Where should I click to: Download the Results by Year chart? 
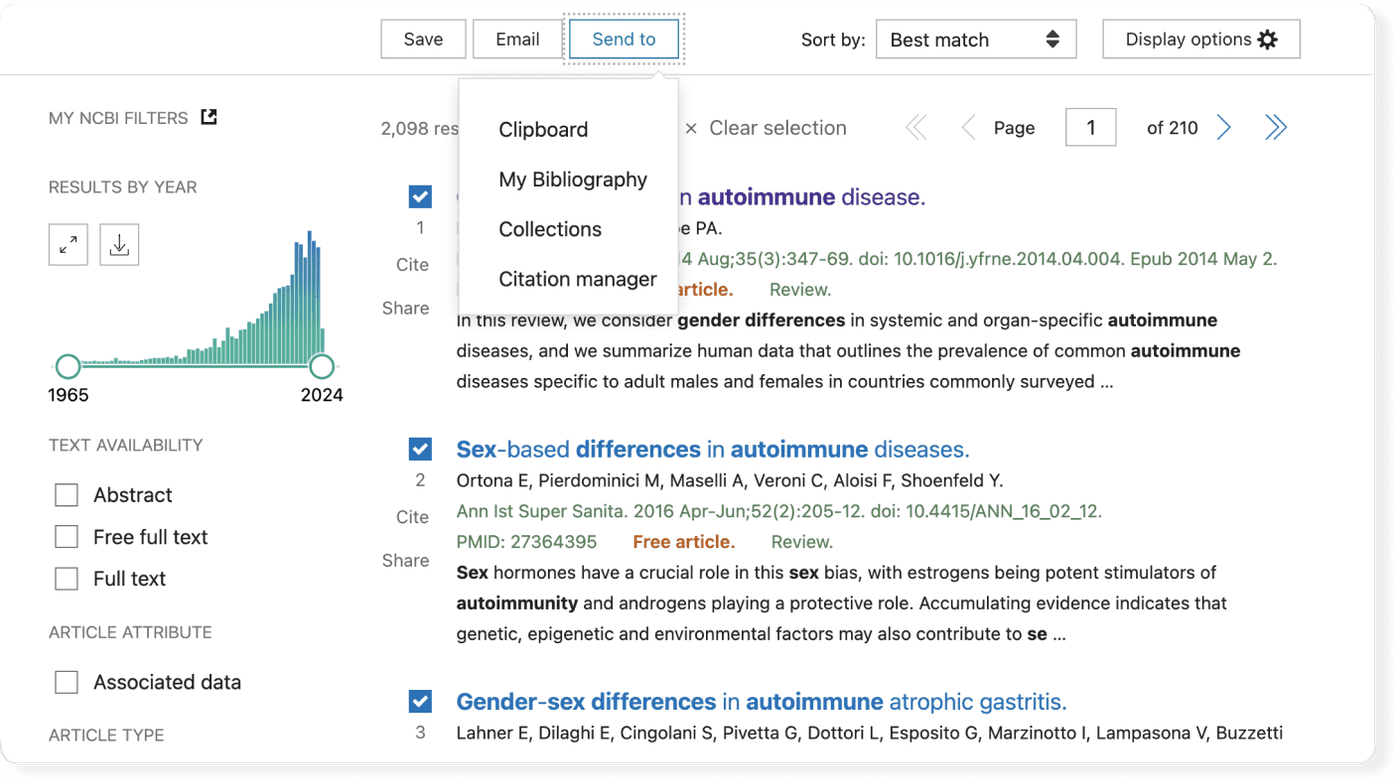click(119, 243)
